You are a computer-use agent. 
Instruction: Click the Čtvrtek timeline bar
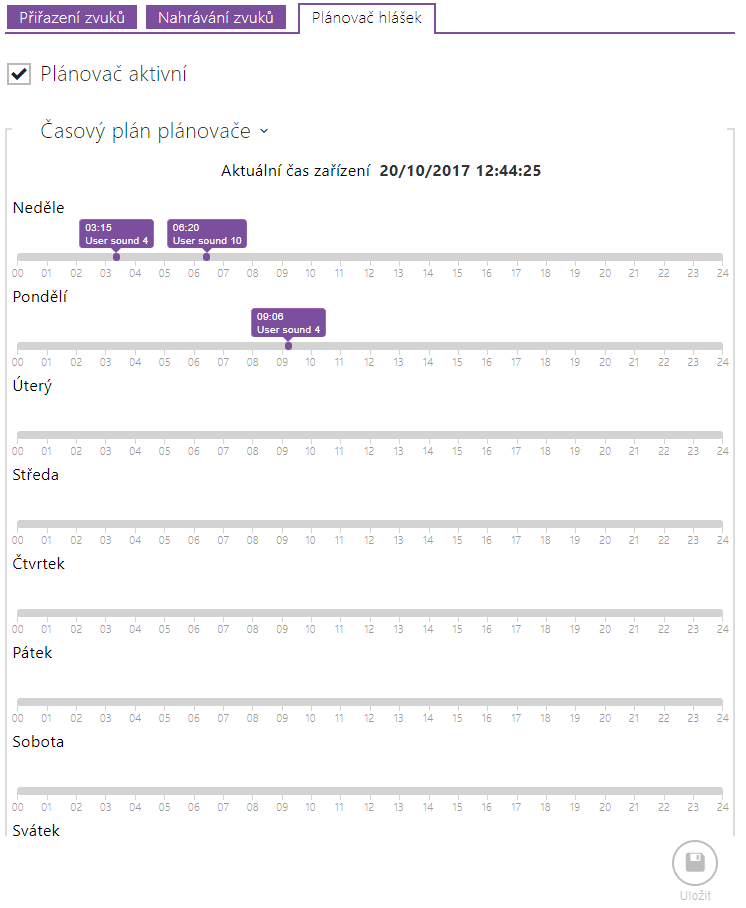point(370,613)
